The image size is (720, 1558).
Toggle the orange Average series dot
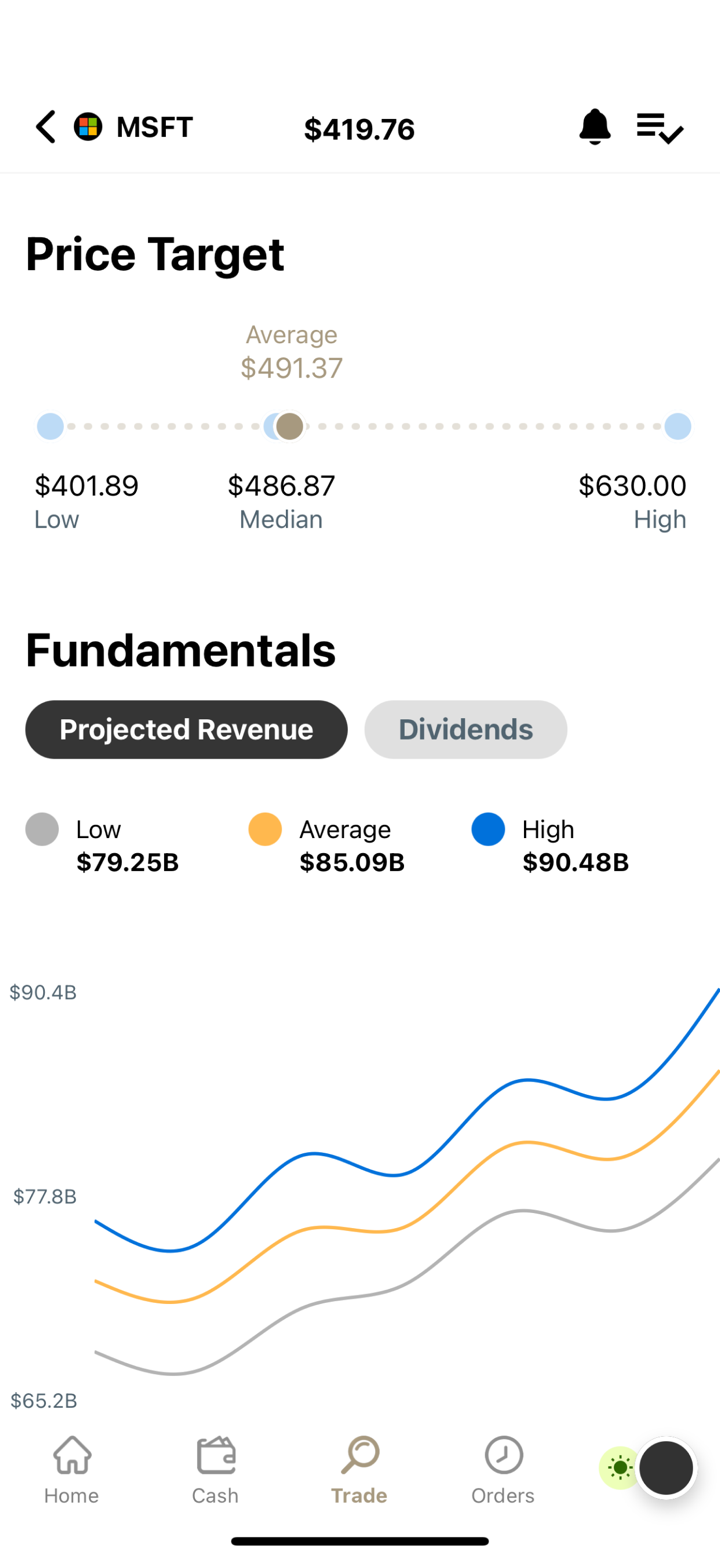(x=265, y=830)
